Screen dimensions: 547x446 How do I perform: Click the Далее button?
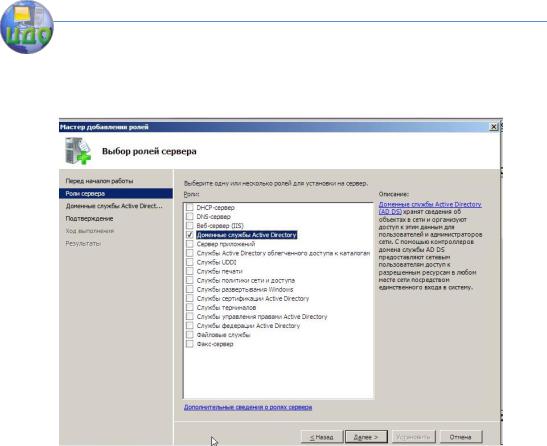pyautogui.click(x=366, y=437)
